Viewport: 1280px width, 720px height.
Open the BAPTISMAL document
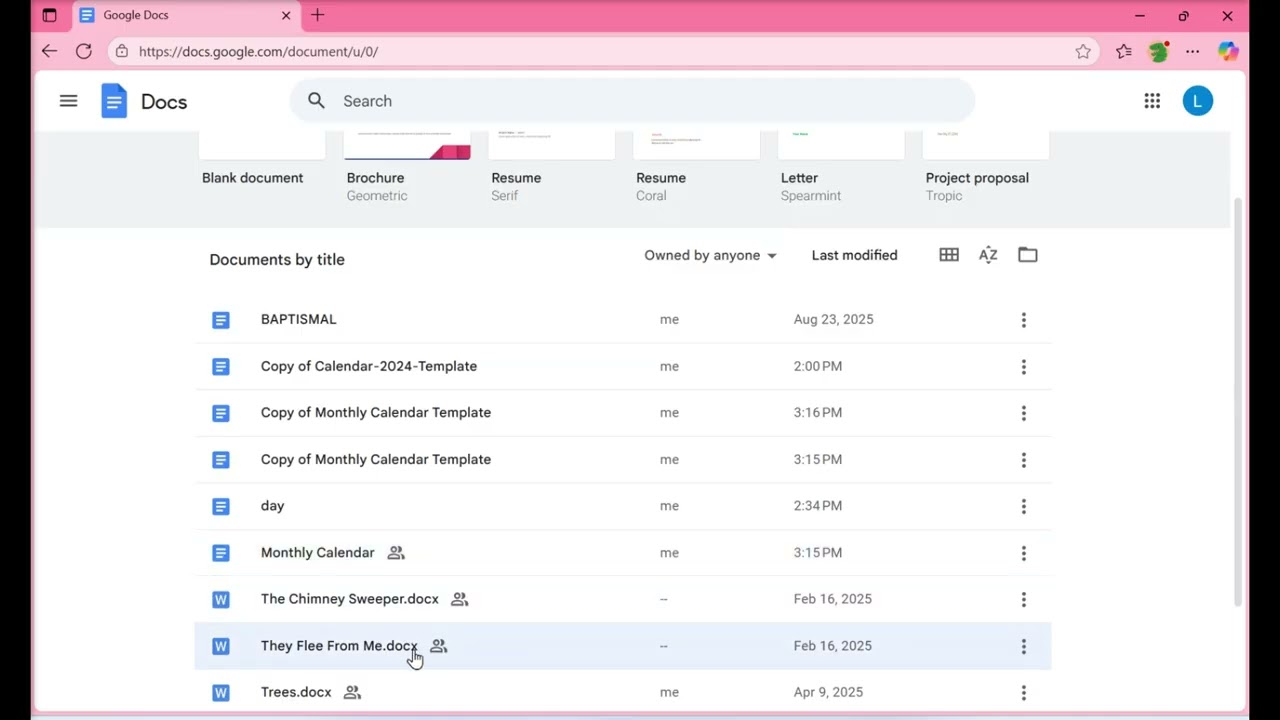(623, 320)
